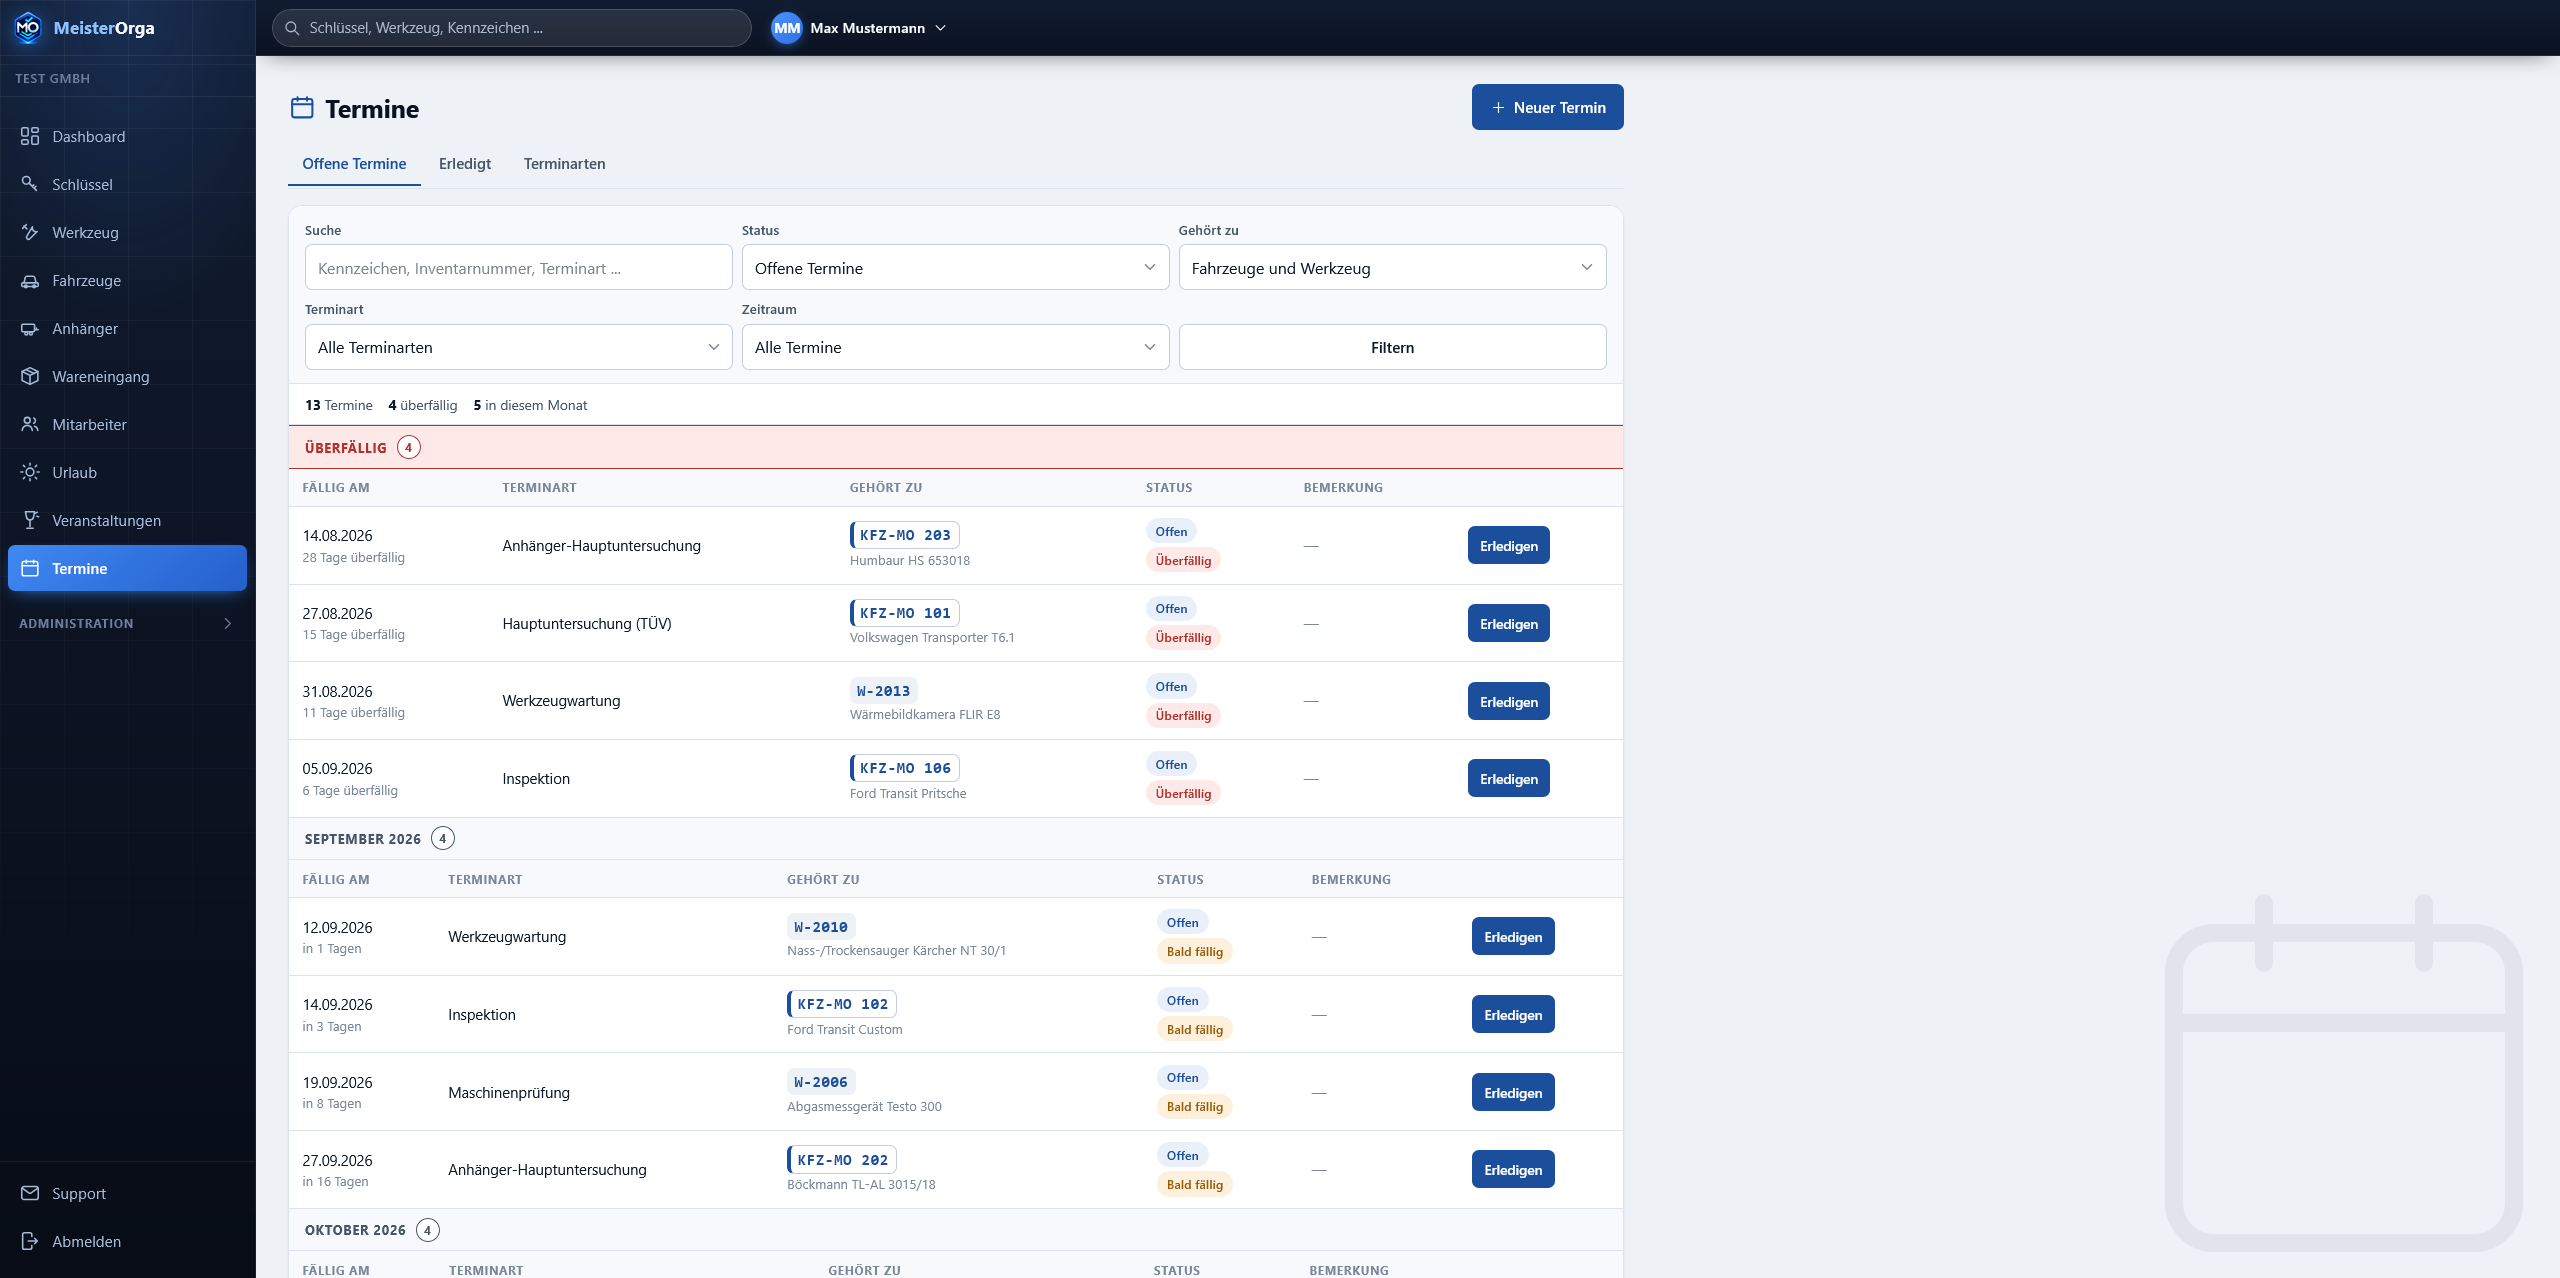Click Erledigen for W-2013 Werkzeugwartung

click(x=1508, y=701)
